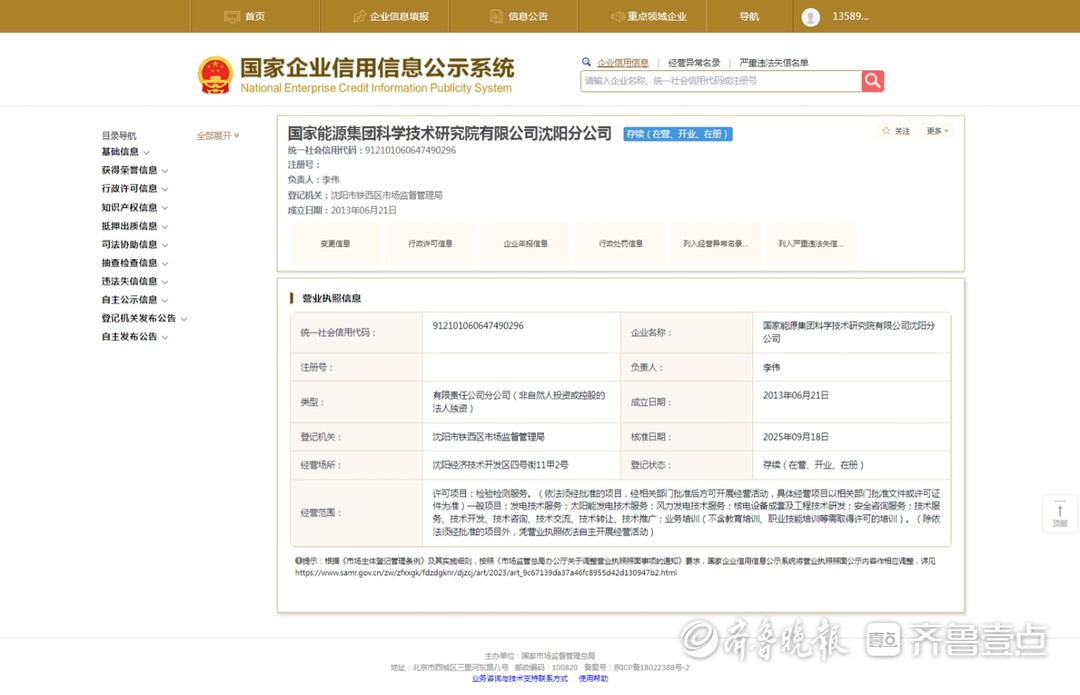Open 导航 in top navigation

point(749,17)
